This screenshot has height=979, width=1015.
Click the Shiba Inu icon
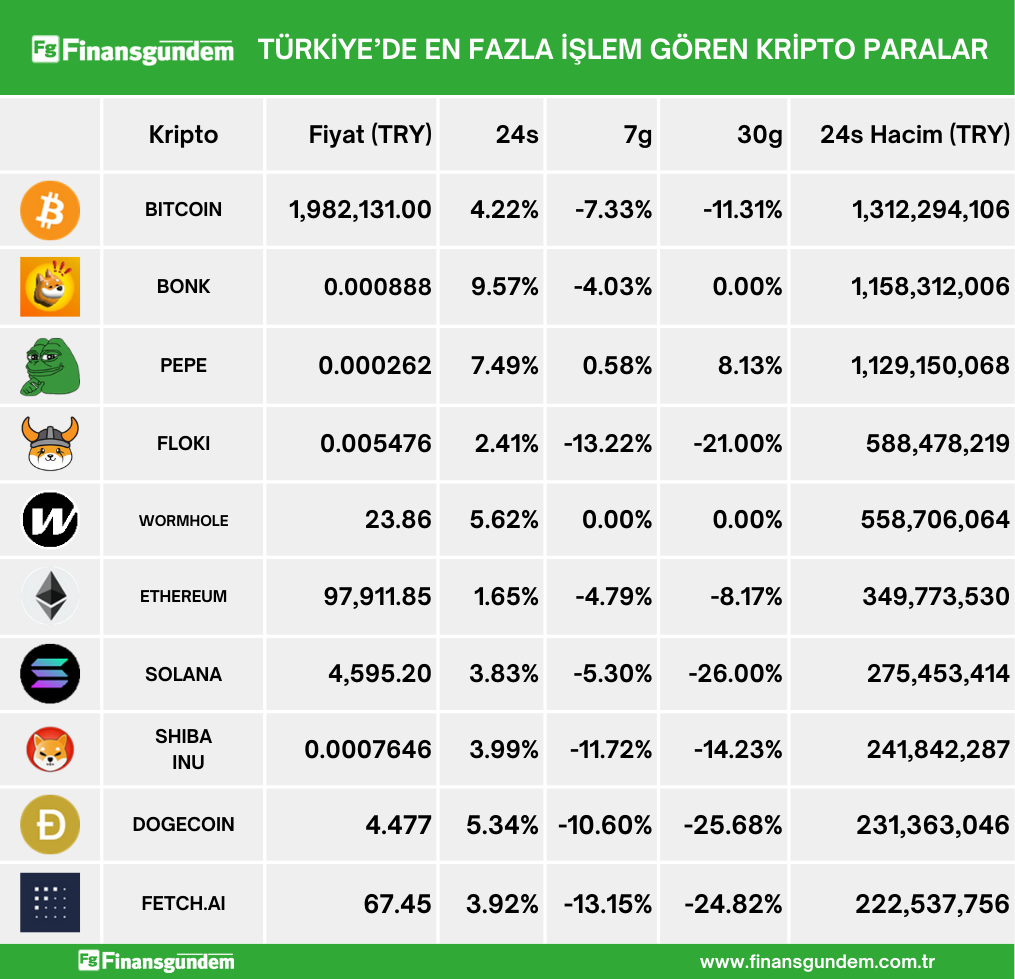click(x=50, y=749)
